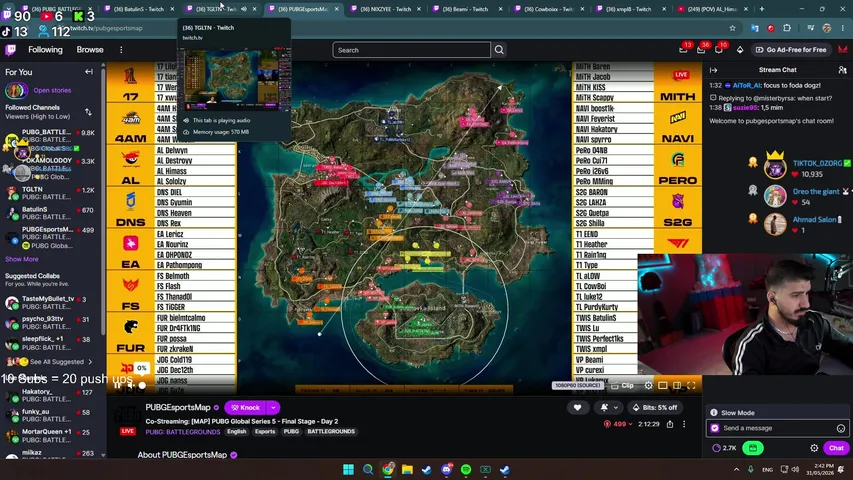853x480 pixels.
Task: Select the Esports stream tag
Action: coord(265,432)
